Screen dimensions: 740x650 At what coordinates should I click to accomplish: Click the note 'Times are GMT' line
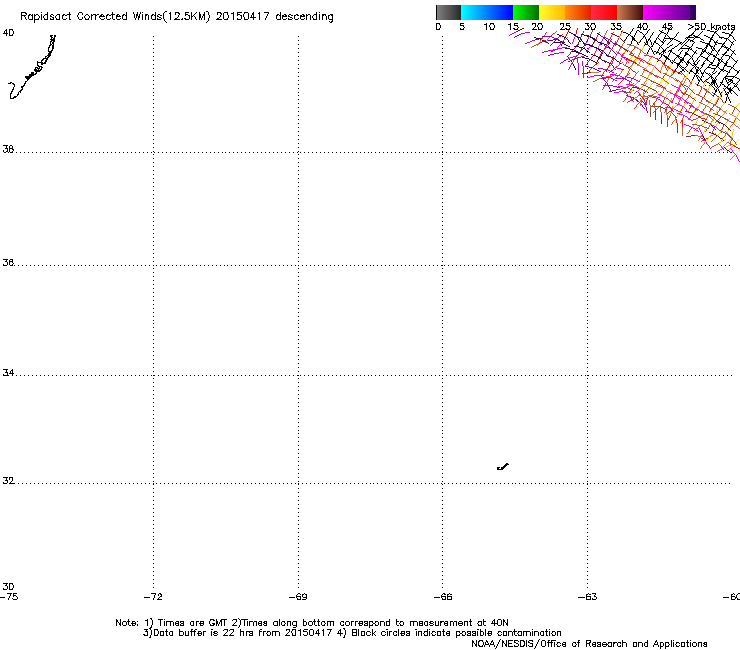312,623
